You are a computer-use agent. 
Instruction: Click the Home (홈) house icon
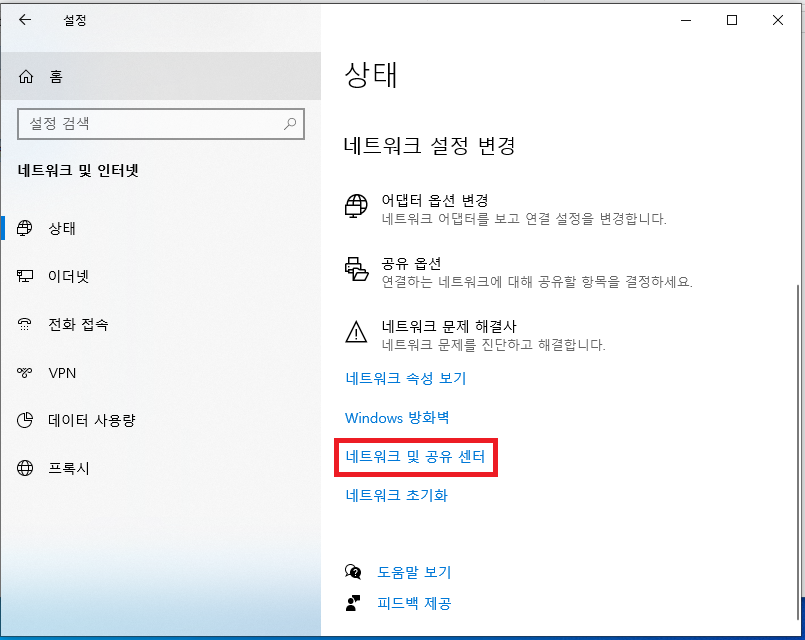(26, 76)
